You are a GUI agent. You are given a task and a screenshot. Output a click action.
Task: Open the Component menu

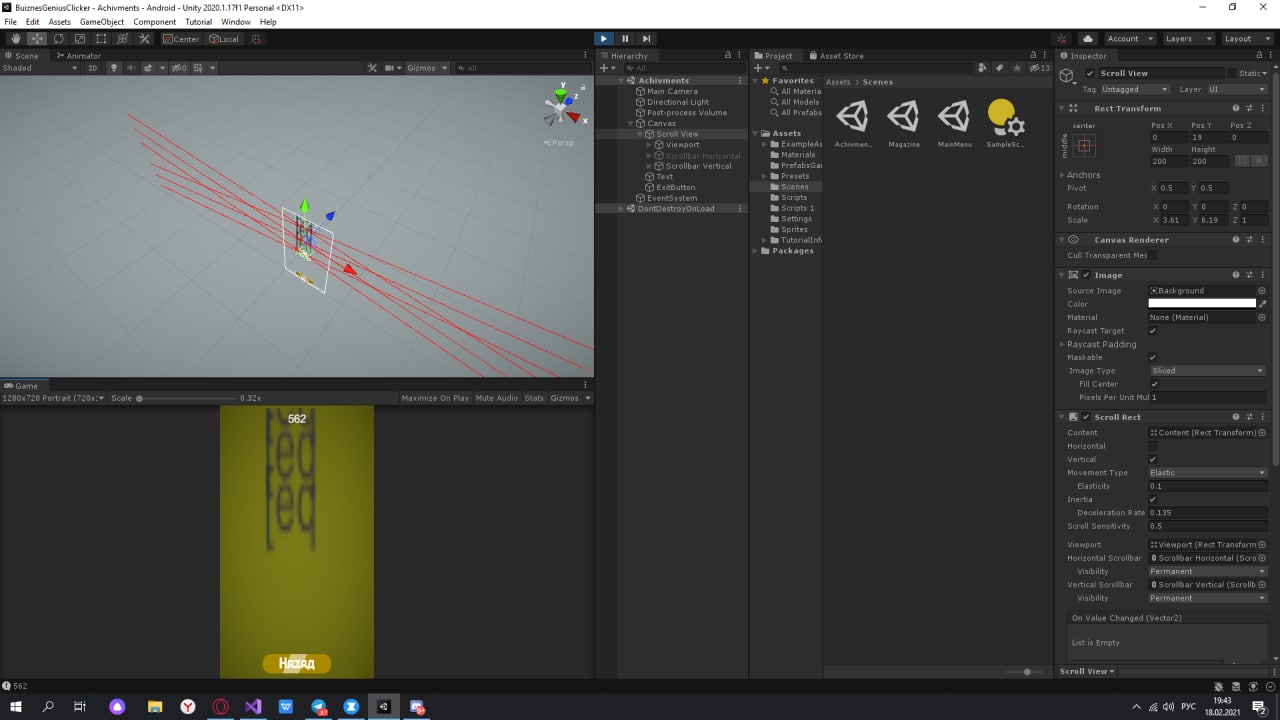(154, 21)
